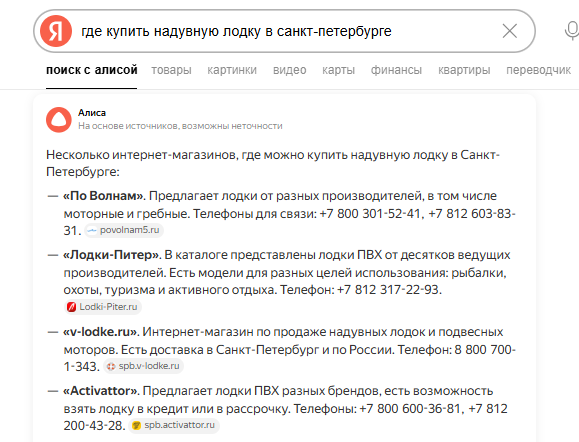
Task: Open the povolnam5.ru source link
Action: pos(124,230)
